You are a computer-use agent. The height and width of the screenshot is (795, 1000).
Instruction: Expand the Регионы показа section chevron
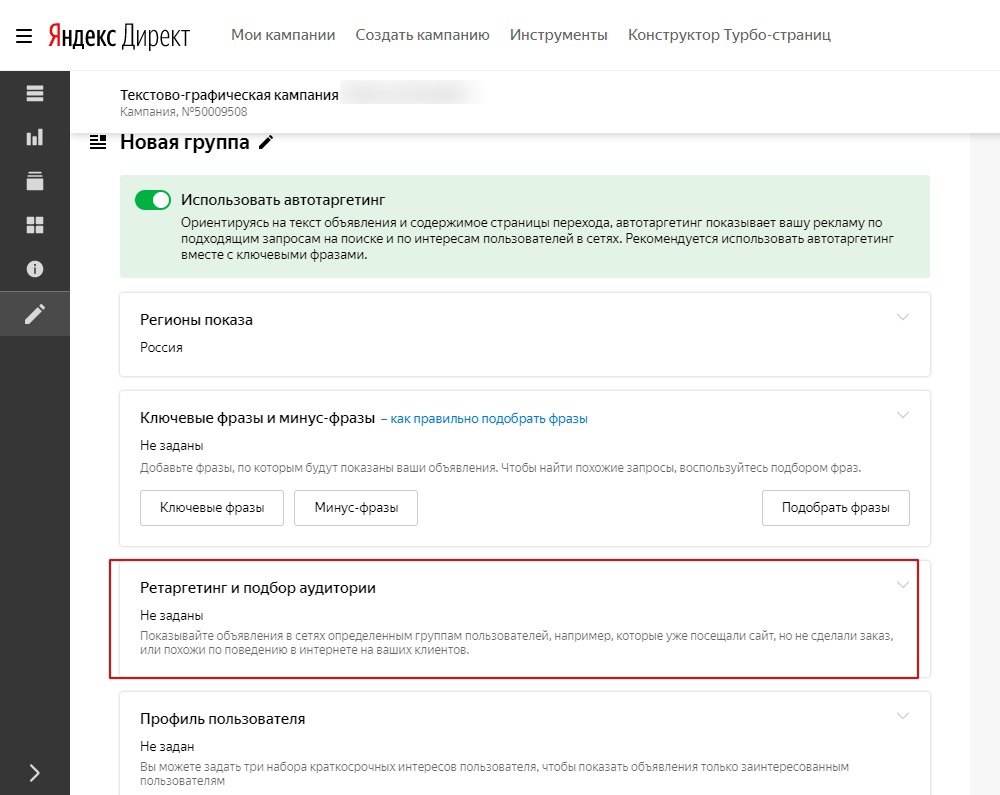pyautogui.click(x=903, y=317)
